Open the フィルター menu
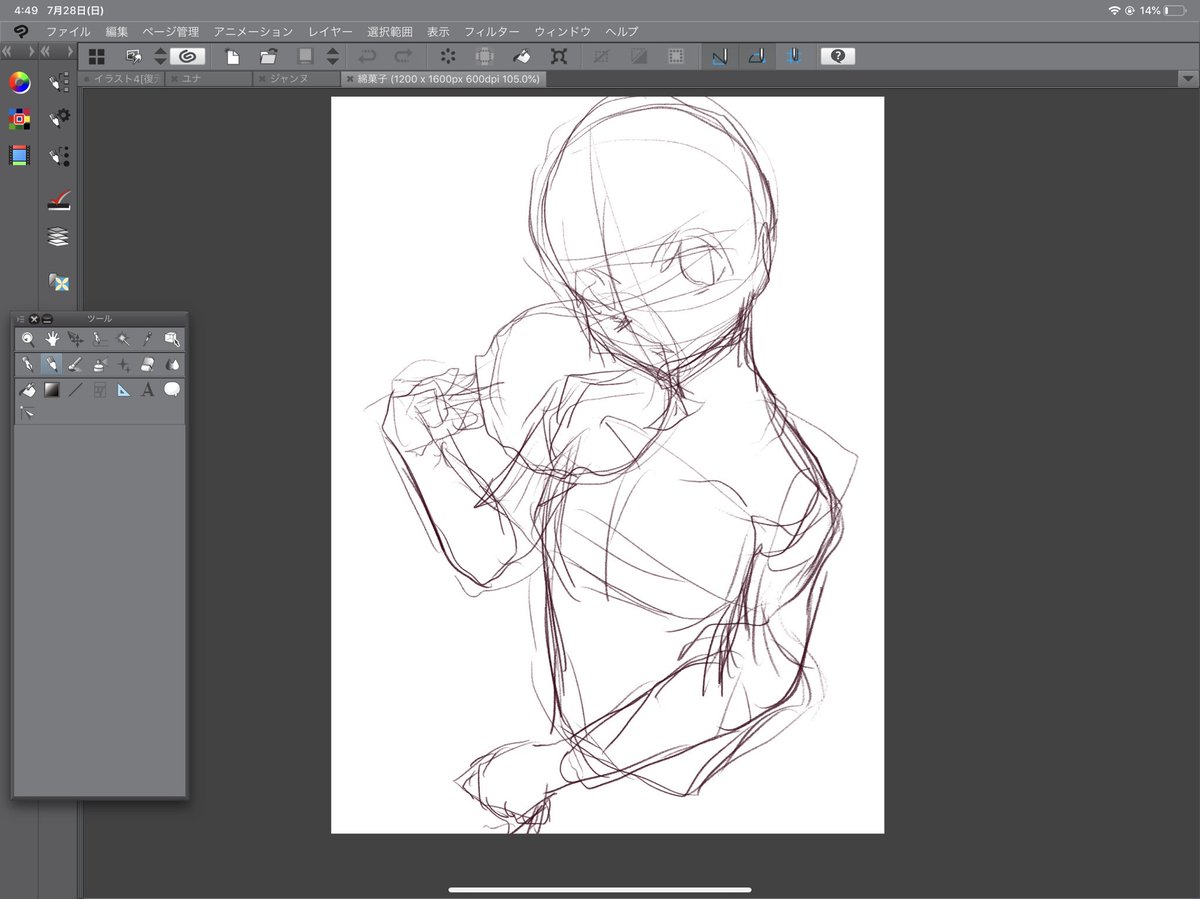 [x=492, y=32]
